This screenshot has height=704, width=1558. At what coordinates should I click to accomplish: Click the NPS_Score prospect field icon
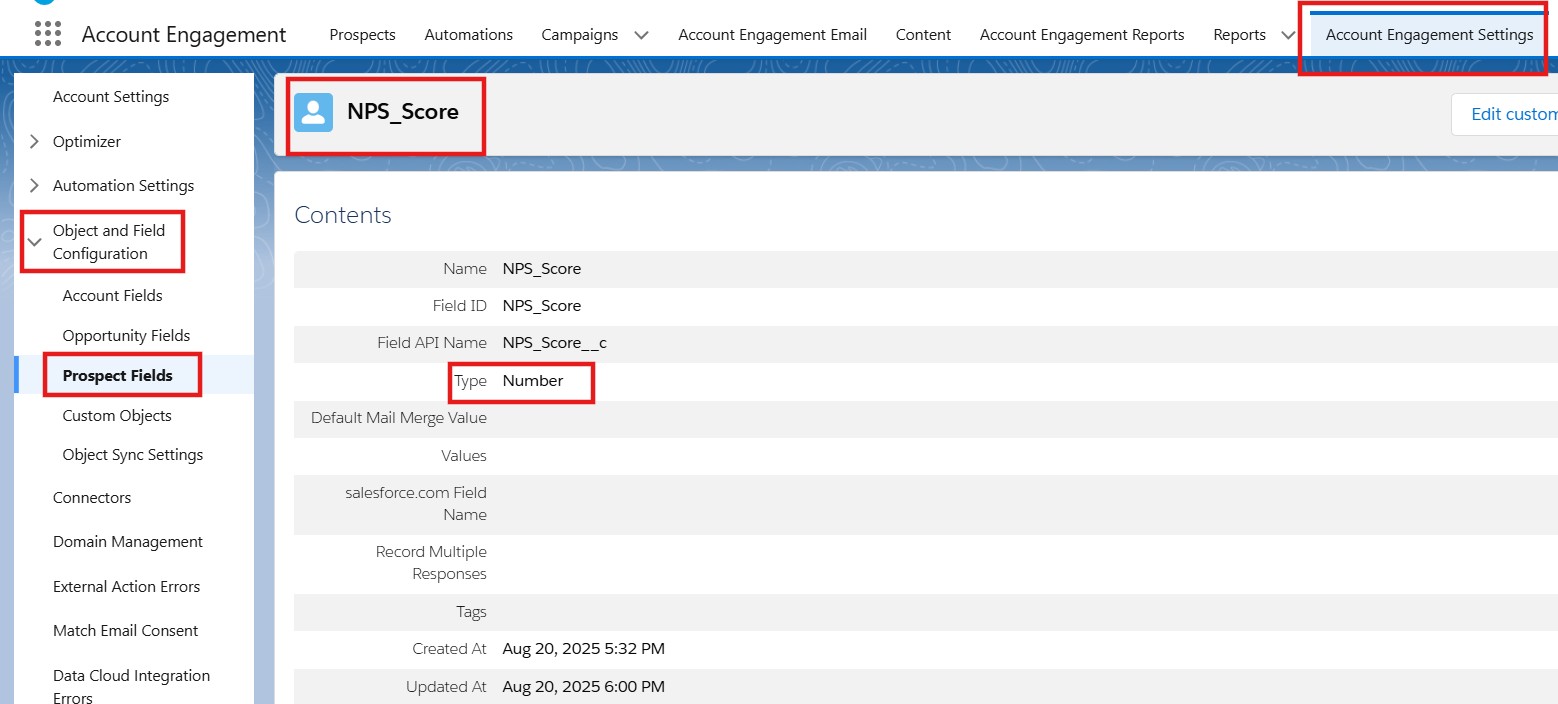pos(313,113)
